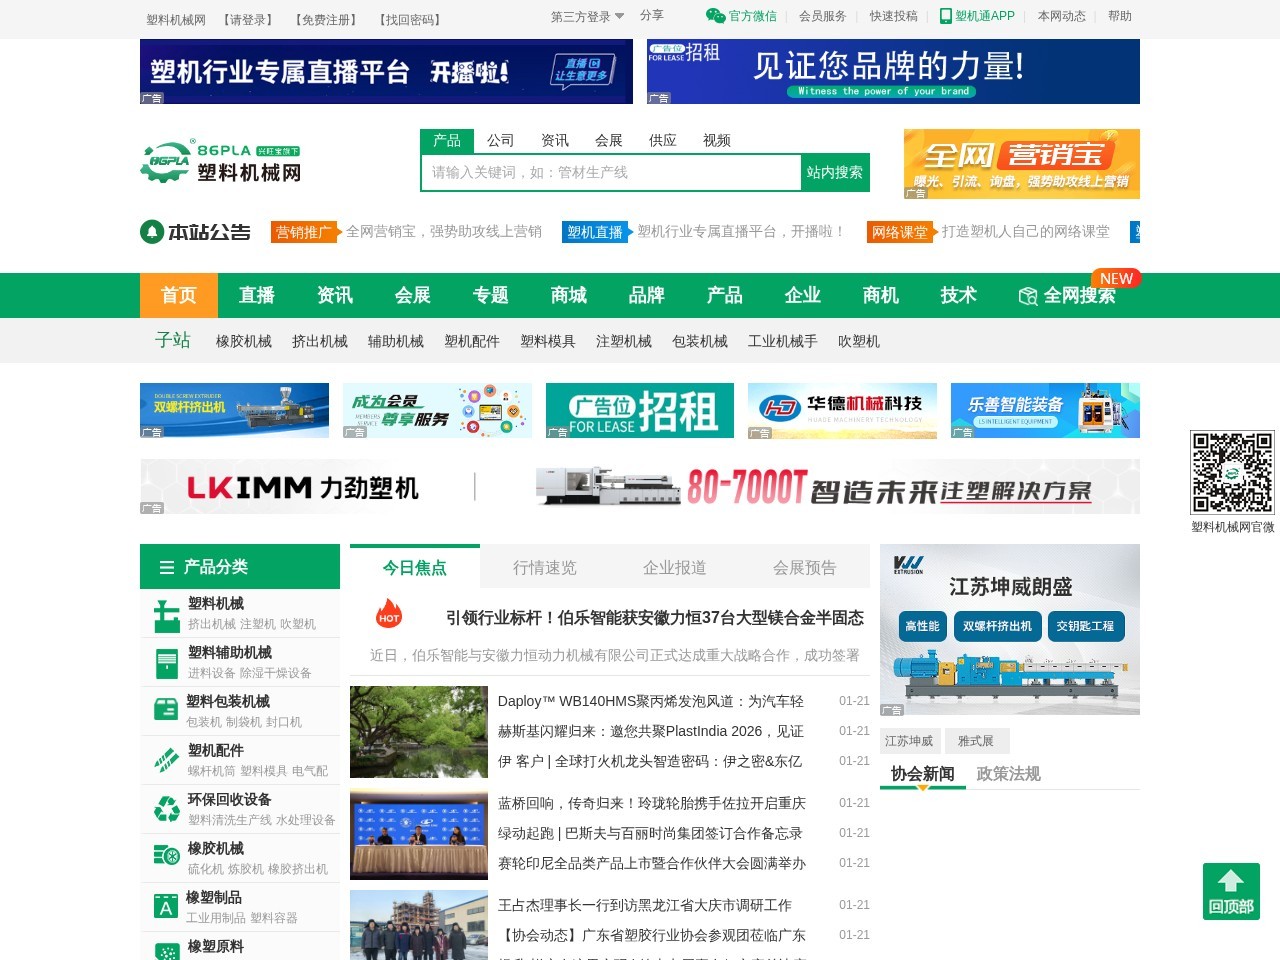Select the 公司 search tab
The image size is (1280, 960).
(500, 141)
